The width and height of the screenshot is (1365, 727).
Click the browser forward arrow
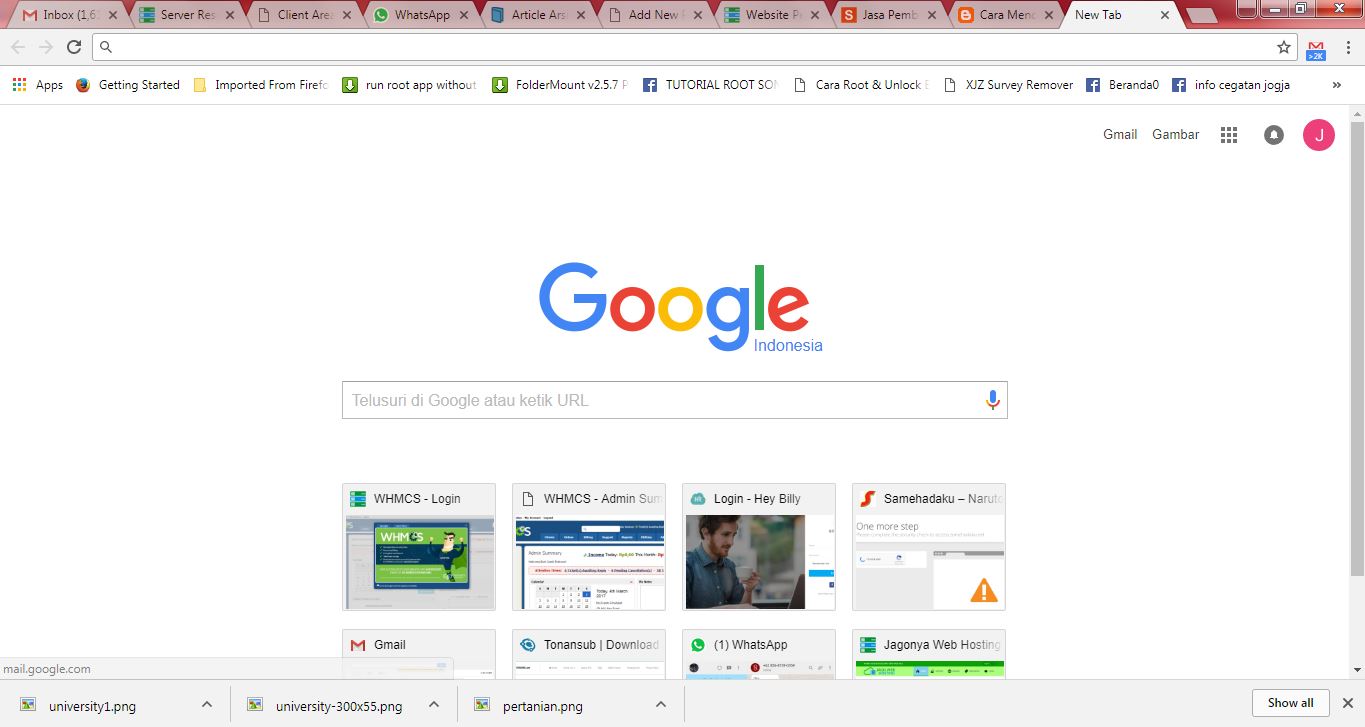tap(46, 47)
